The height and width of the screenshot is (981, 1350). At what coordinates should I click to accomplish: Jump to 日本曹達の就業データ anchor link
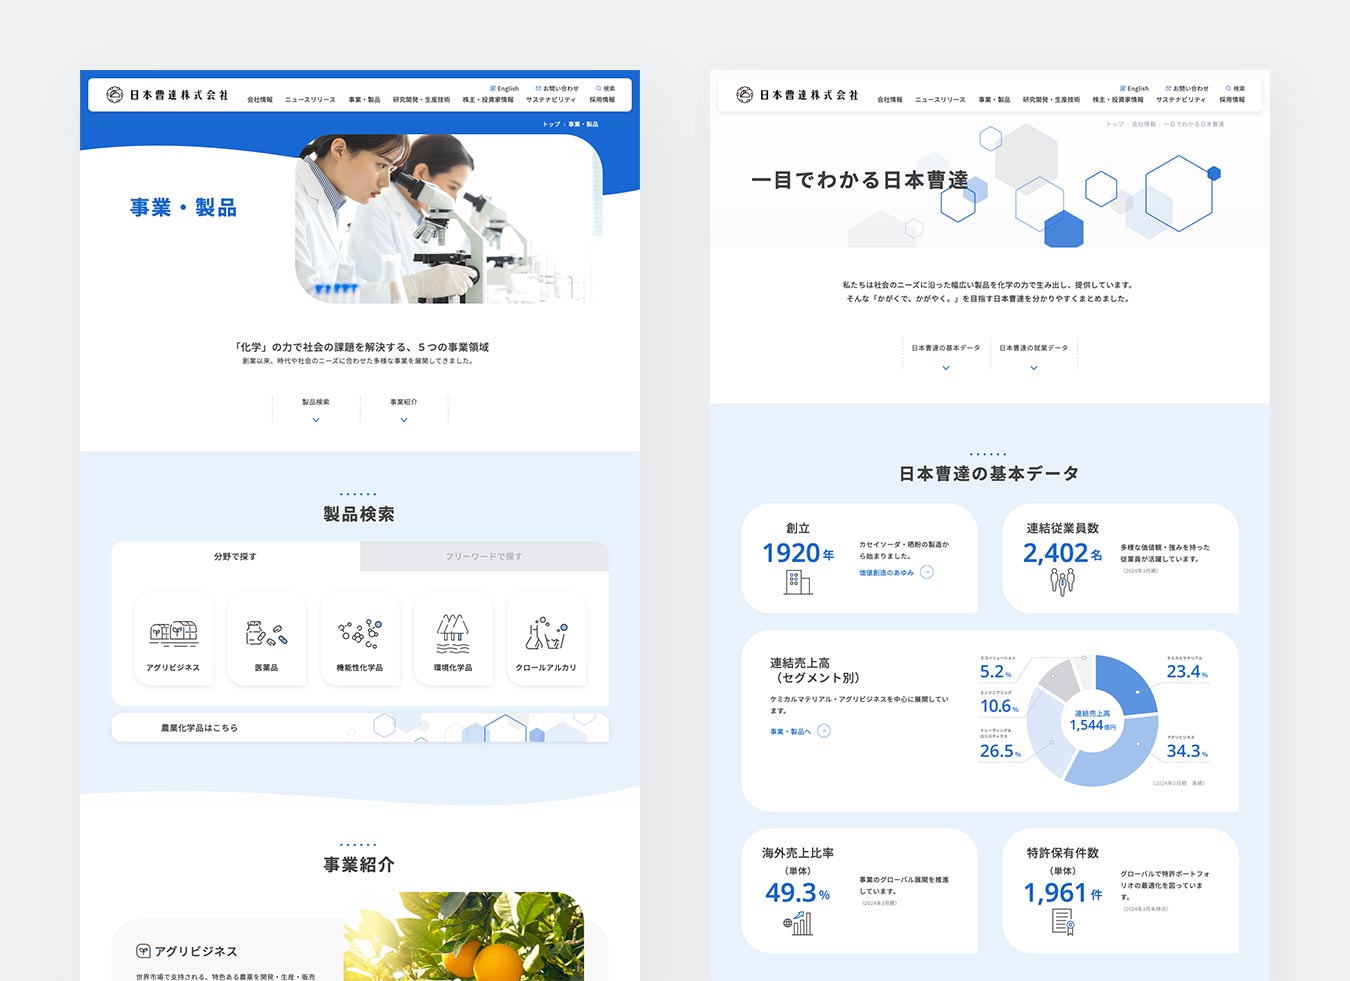tap(1034, 356)
